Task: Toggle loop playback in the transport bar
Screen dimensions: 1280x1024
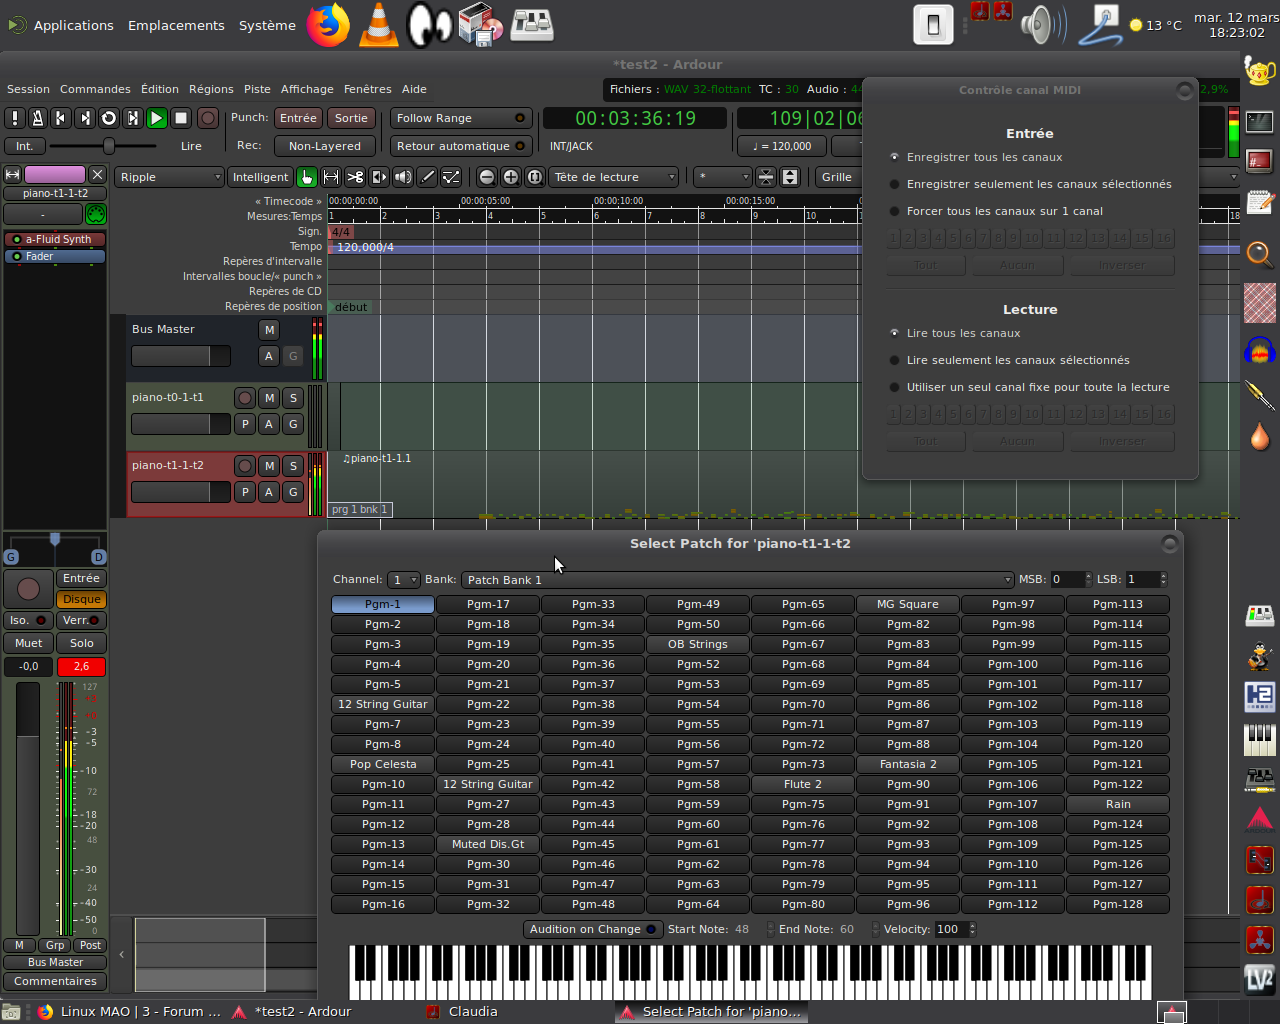Action: point(109,118)
